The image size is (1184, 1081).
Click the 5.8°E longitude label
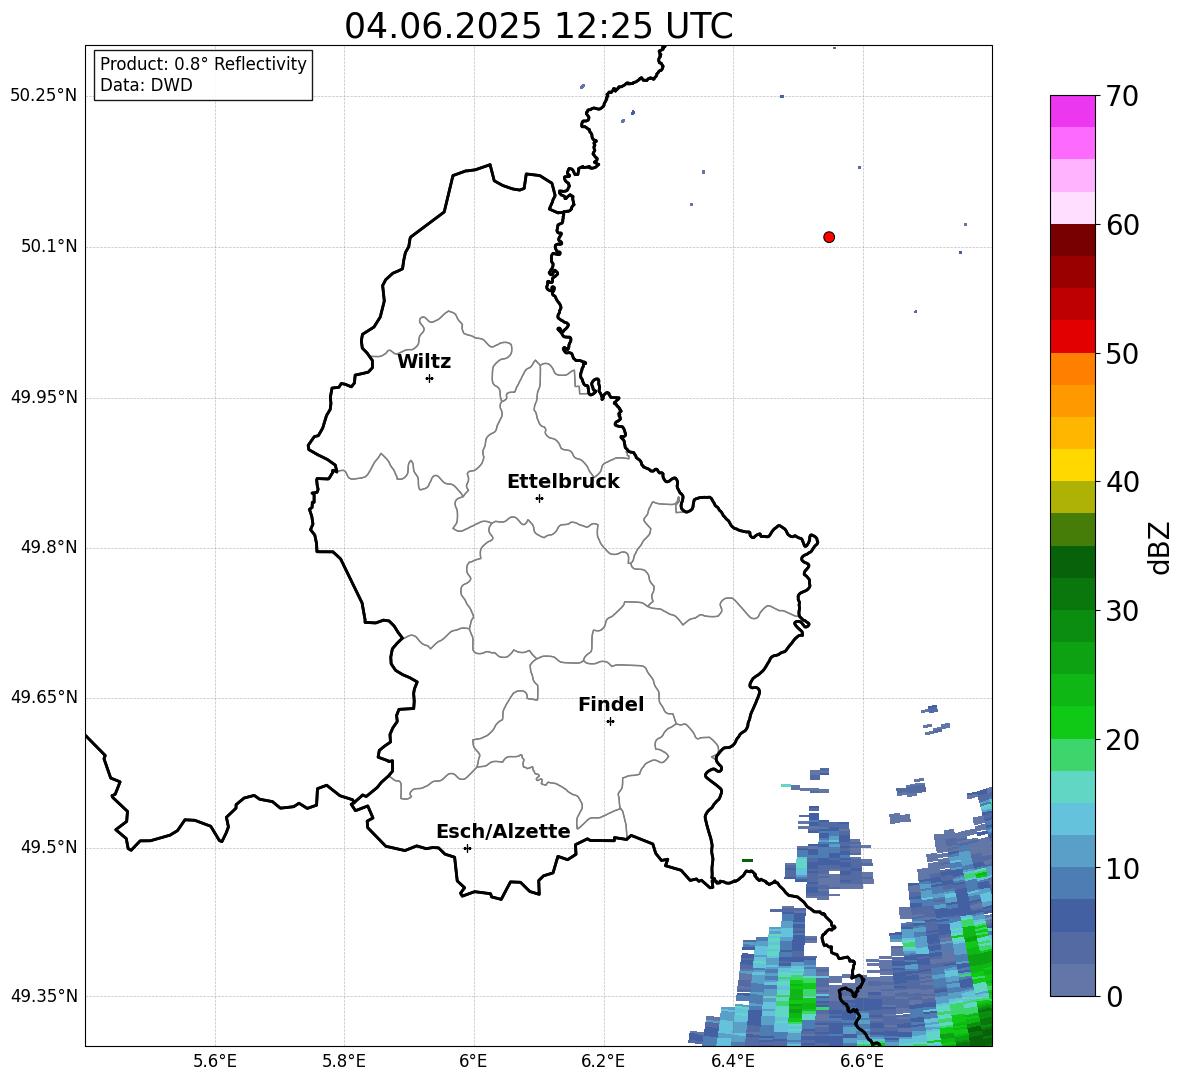click(344, 1061)
